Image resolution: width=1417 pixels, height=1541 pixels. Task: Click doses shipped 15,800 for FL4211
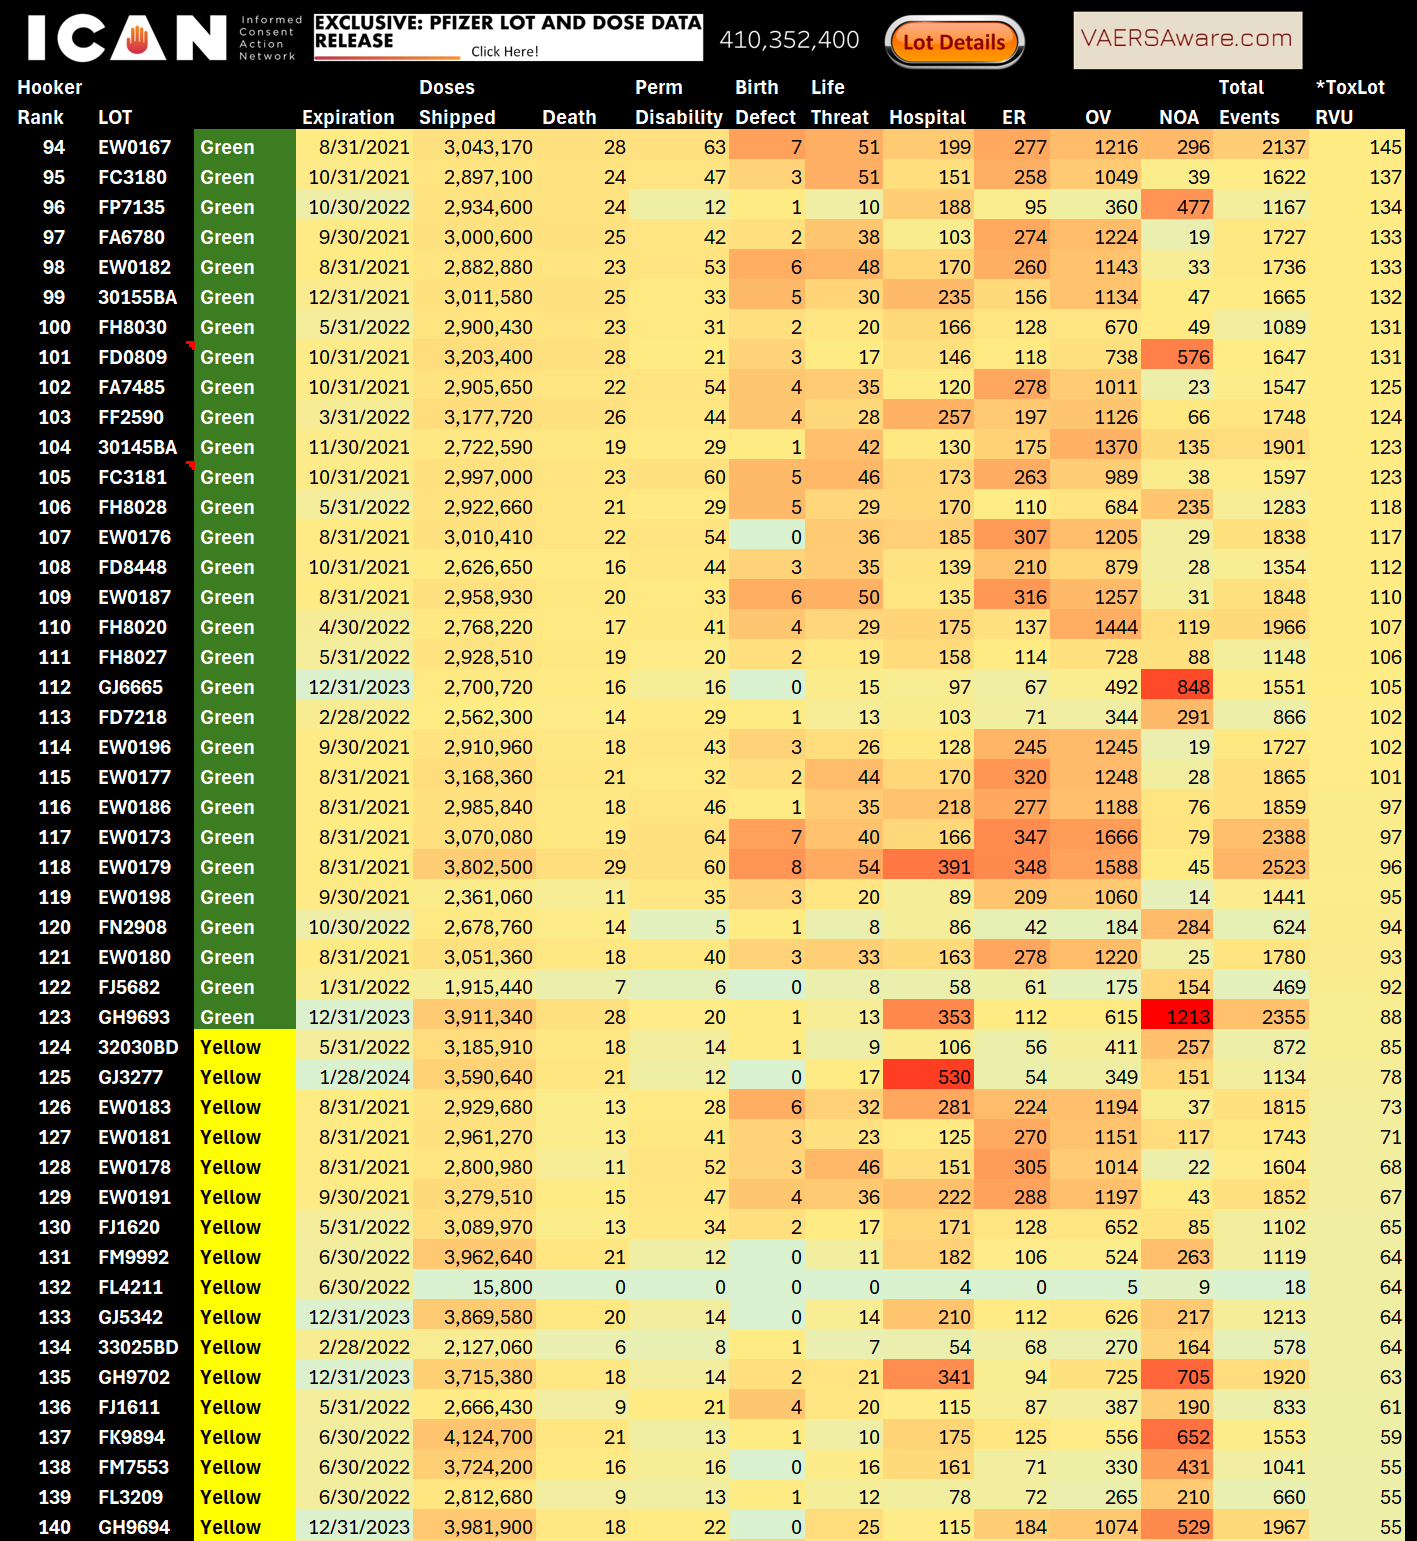(474, 1287)
